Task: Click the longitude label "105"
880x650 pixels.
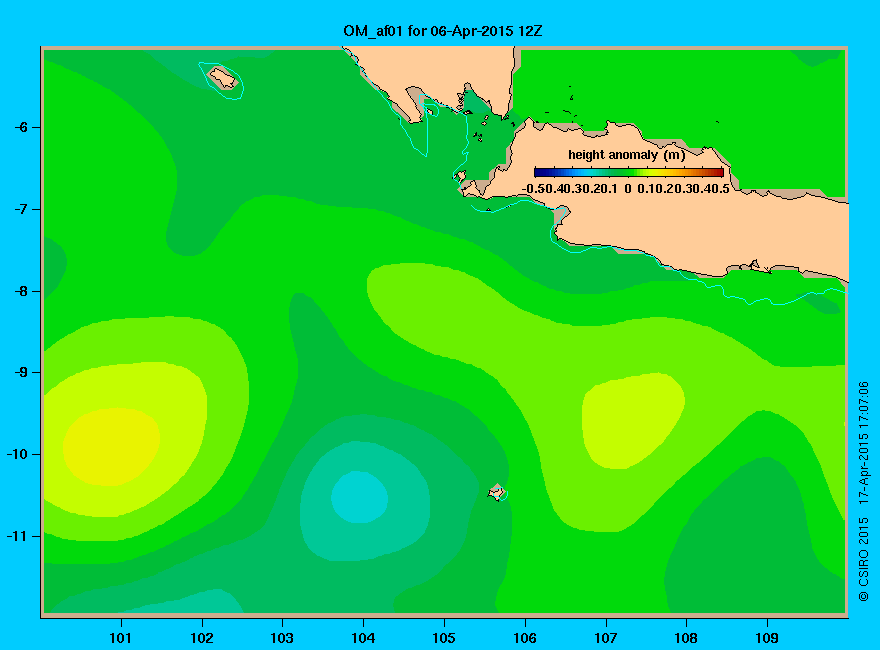Action: [x=444, y=638]
